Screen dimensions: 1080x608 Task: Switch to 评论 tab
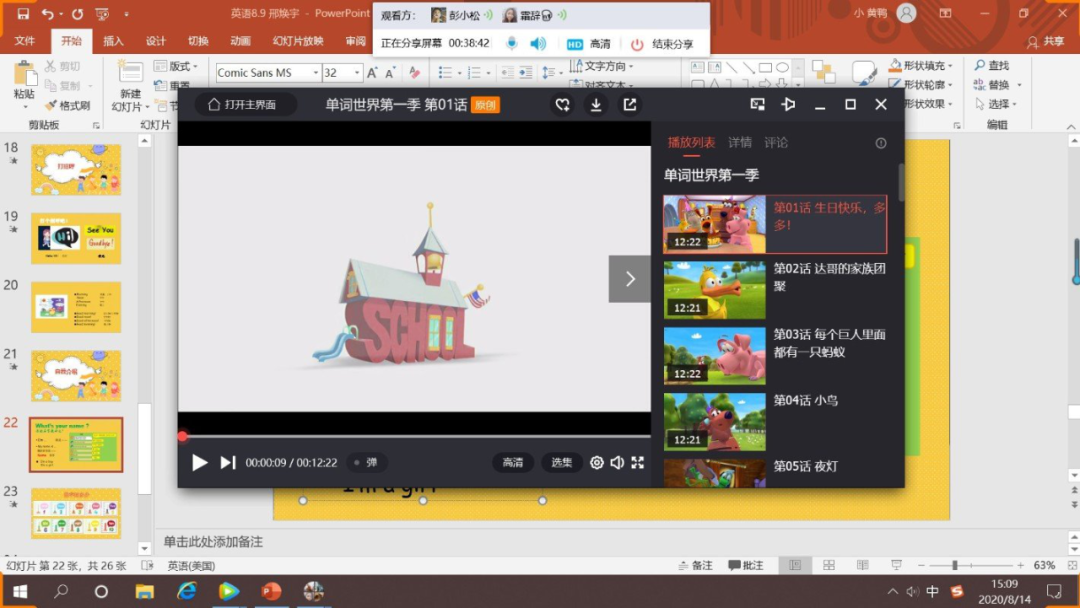click(776, 143)
